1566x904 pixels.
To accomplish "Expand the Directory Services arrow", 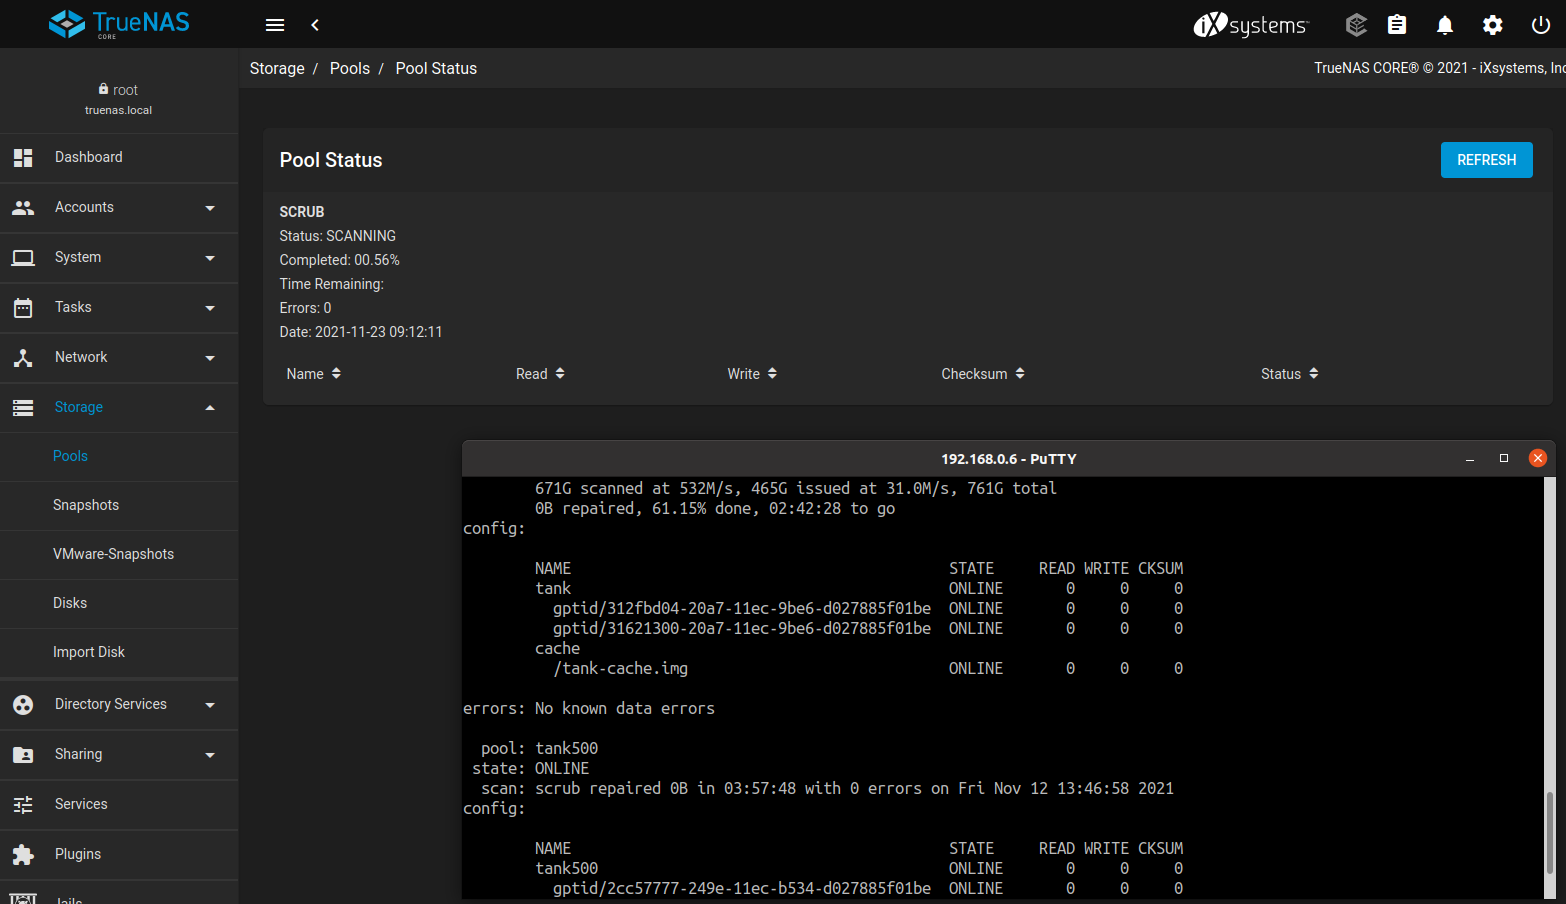I will [210, 705].
